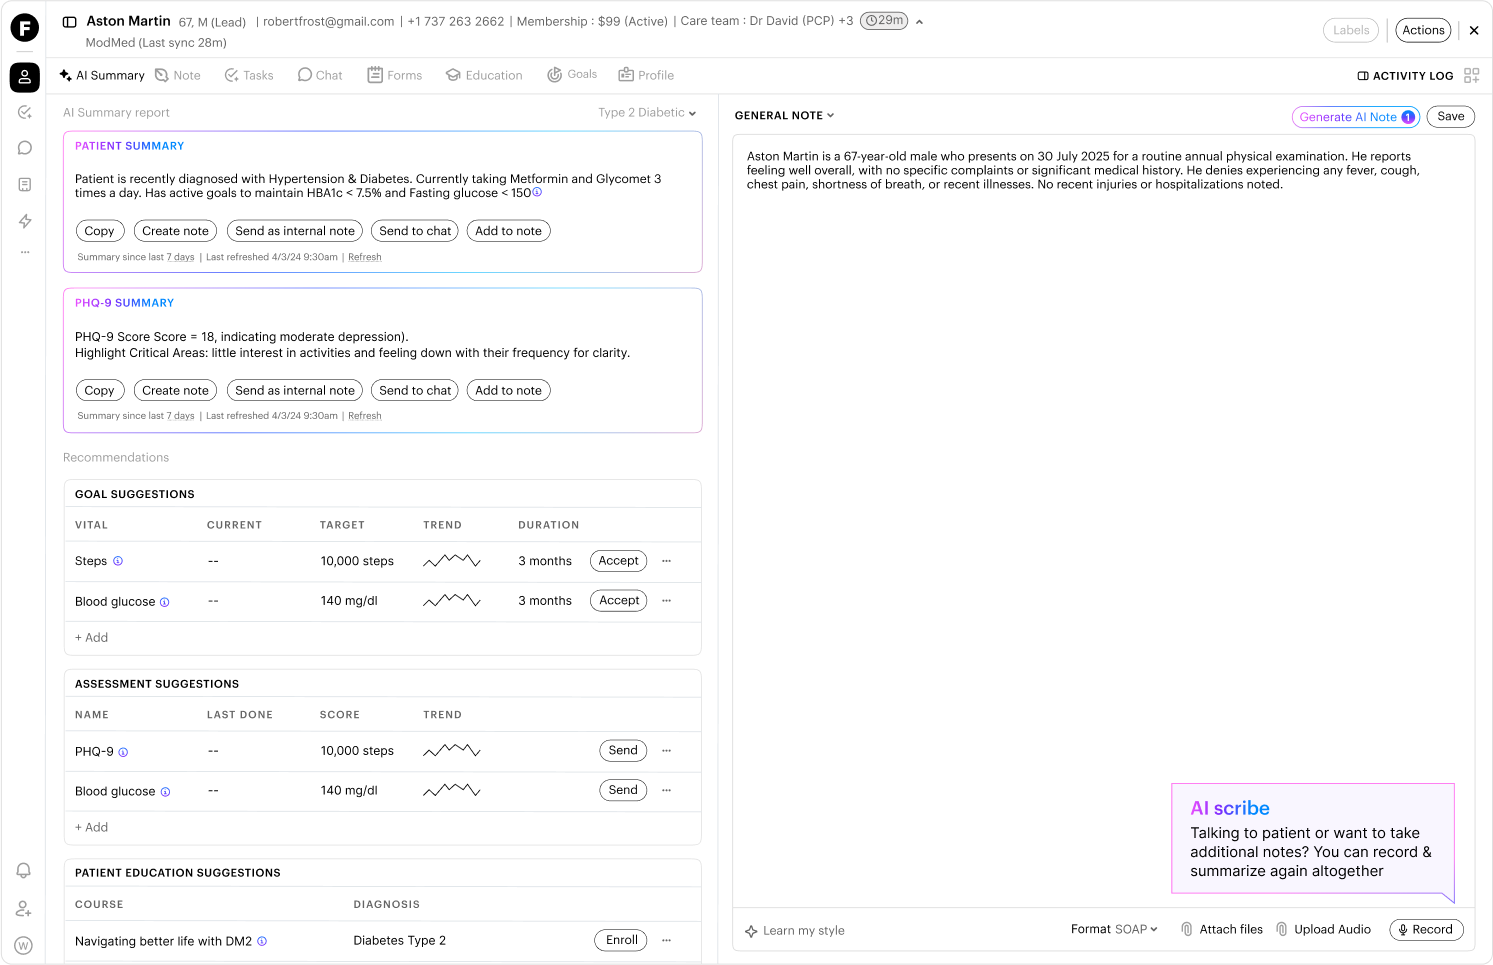Switch to the Education tab
This screenshot has height=965, width=1493.
point(484,75)
